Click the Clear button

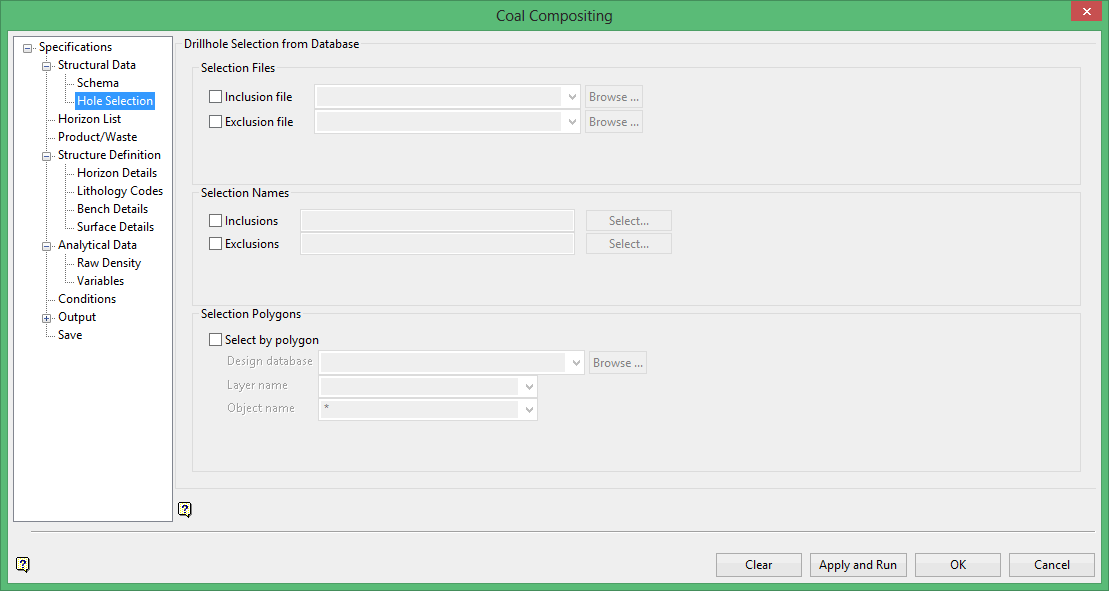(758, 565)
